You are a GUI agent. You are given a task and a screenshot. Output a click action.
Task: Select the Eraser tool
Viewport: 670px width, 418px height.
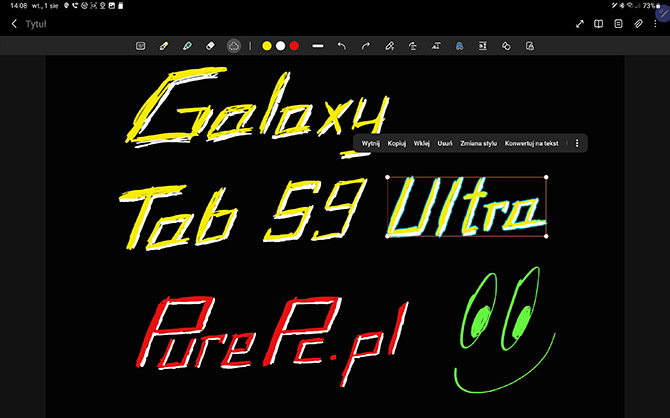(x=210, y=46)
